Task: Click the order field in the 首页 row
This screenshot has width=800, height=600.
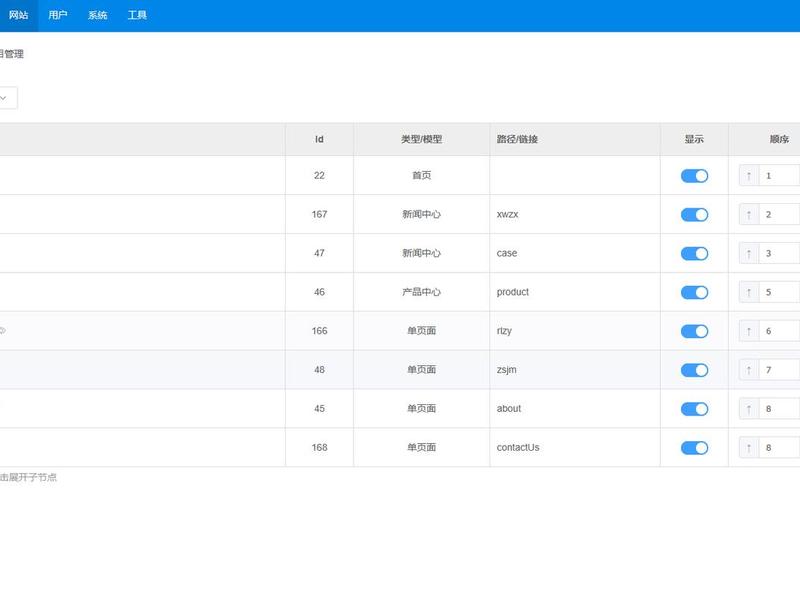Action: click(780, 176)
